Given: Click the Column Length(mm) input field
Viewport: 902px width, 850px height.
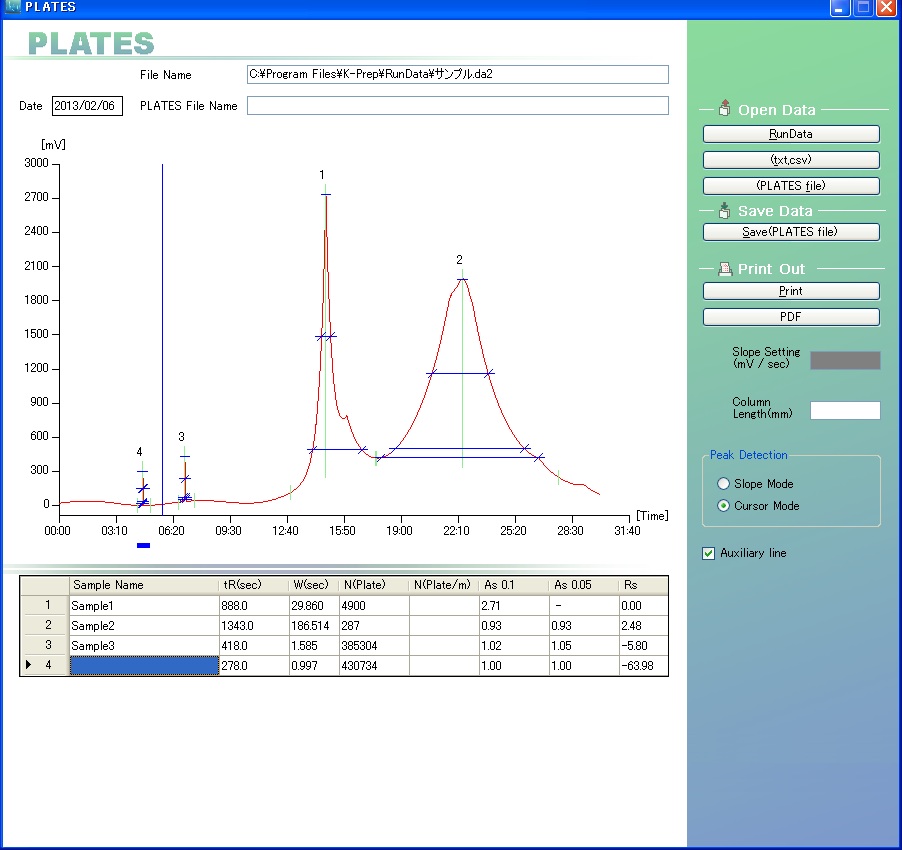Looking at the screenshot, I should [845, 410].
